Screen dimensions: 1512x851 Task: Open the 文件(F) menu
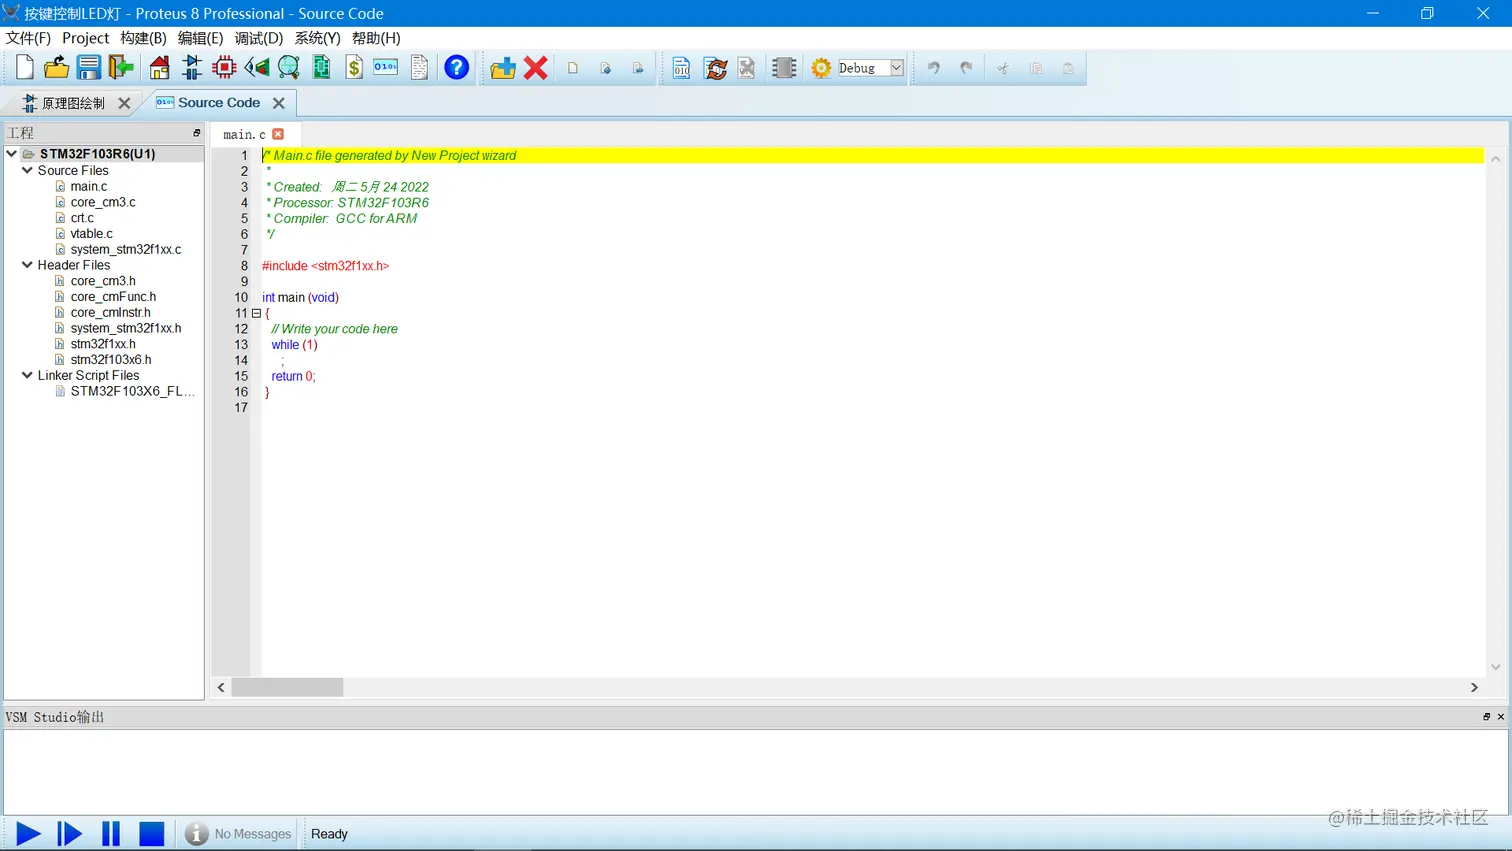pos(28,38)
